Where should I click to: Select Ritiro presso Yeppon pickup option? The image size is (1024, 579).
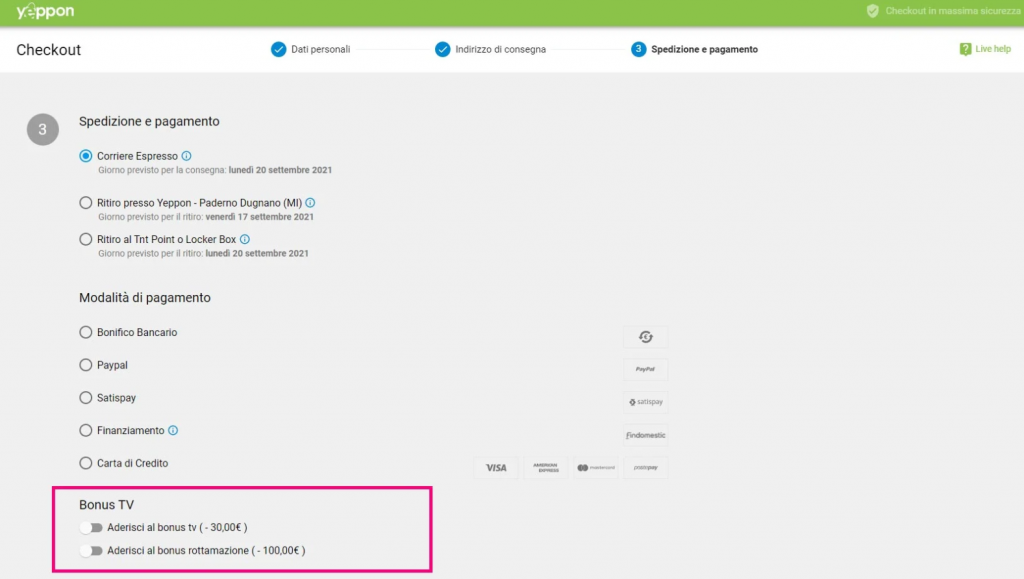point(86,203)
